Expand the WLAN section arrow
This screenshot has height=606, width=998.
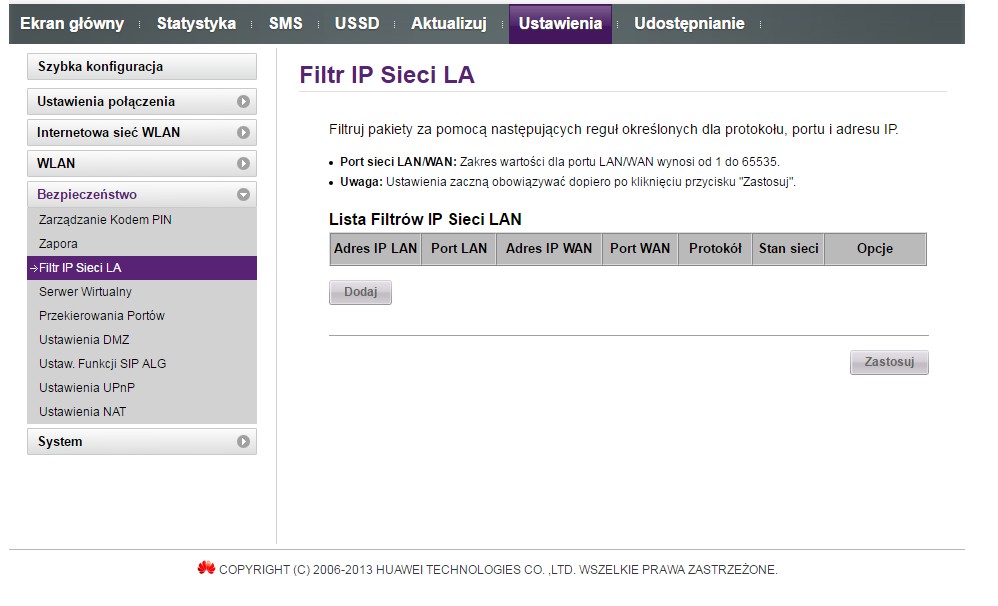(x=243, y=164)
